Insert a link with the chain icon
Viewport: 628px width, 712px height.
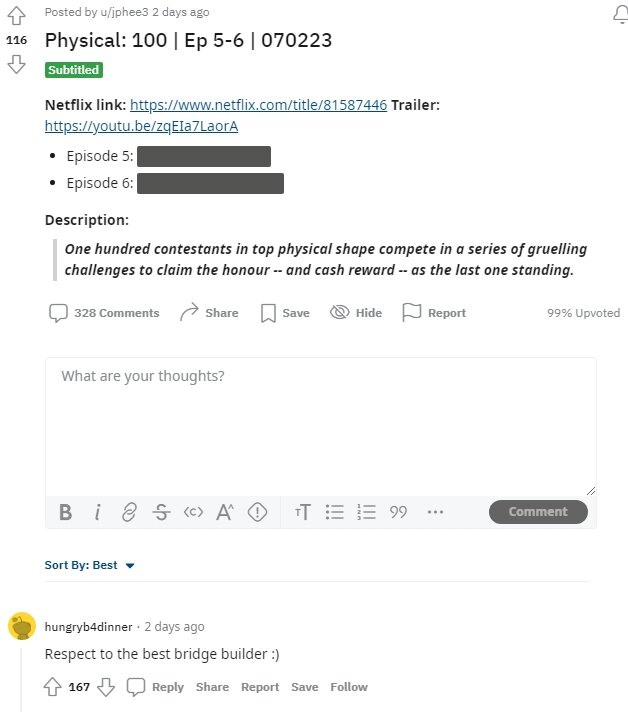129,512
